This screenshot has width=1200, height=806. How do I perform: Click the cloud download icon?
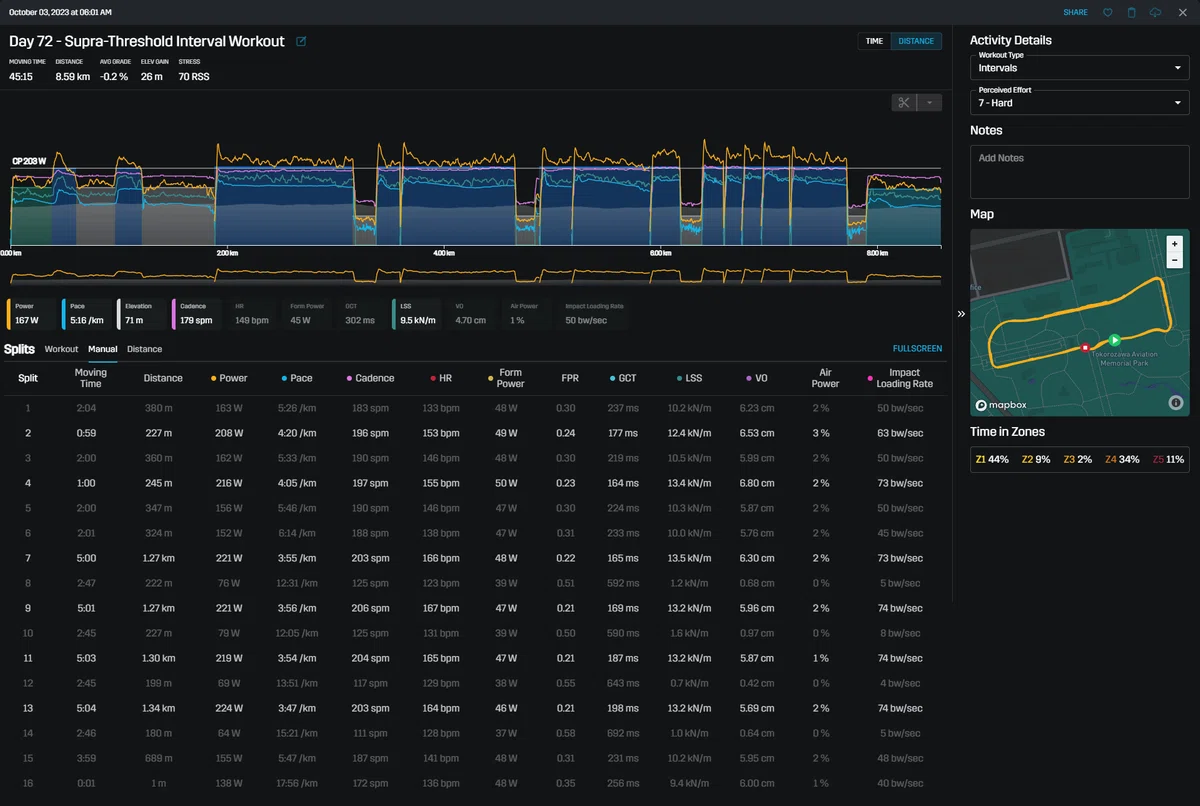pyautogui.click(x=1156, y=12)
